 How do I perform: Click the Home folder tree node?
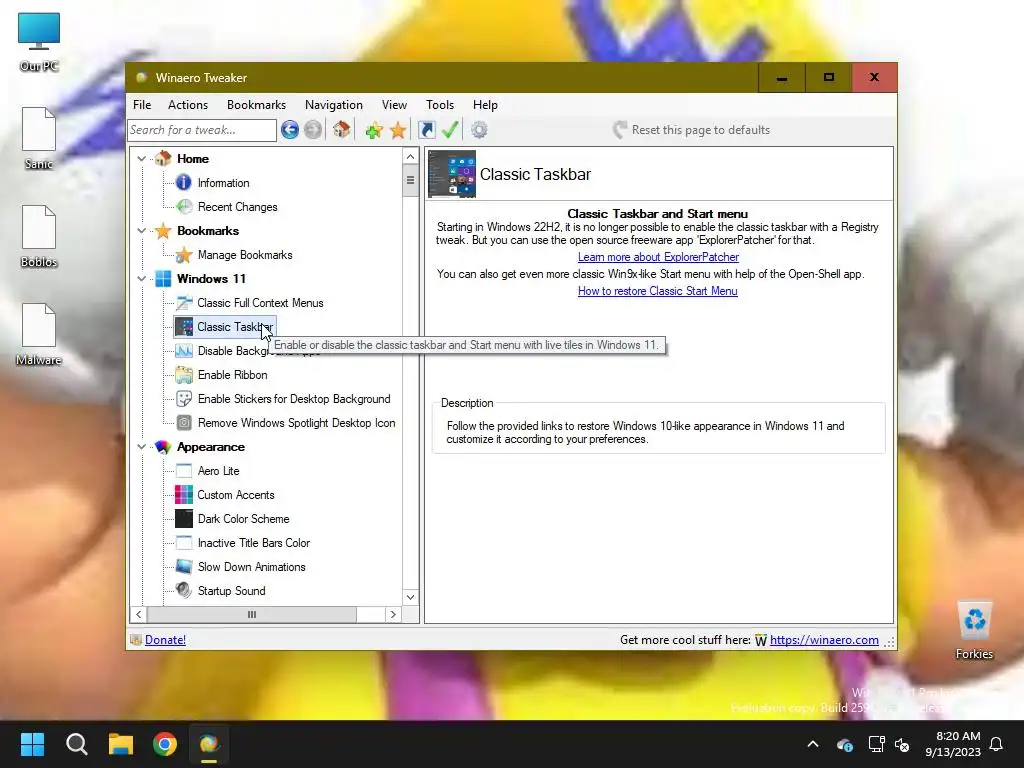click(193, 159)
